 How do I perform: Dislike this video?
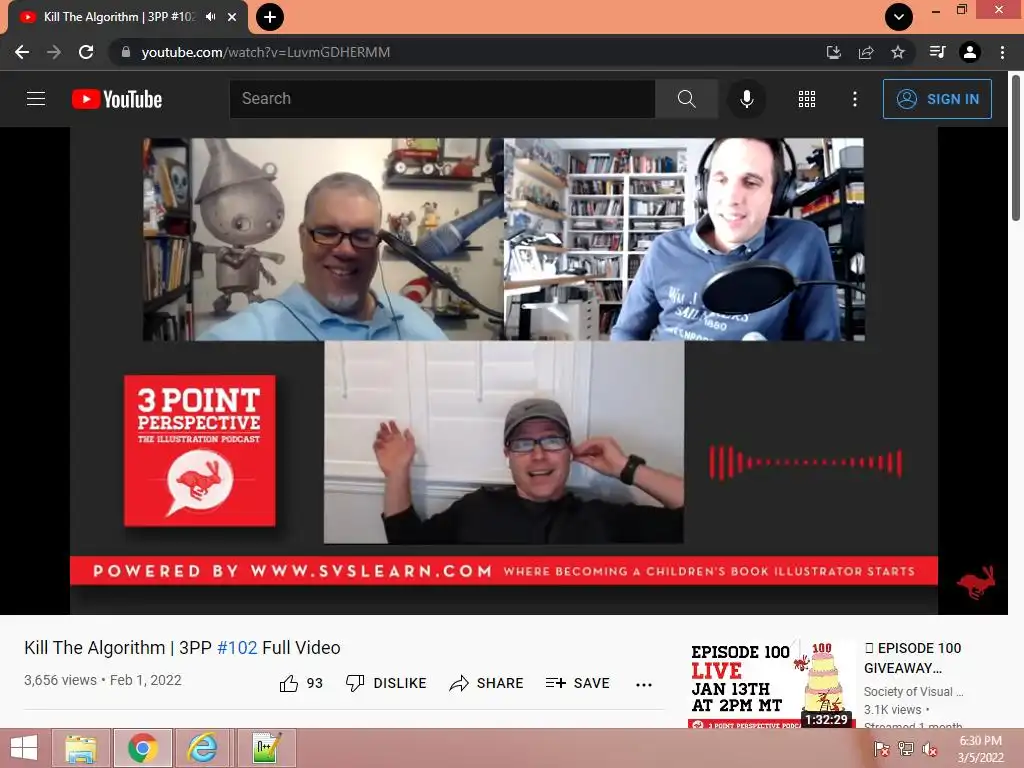point(386,683)
